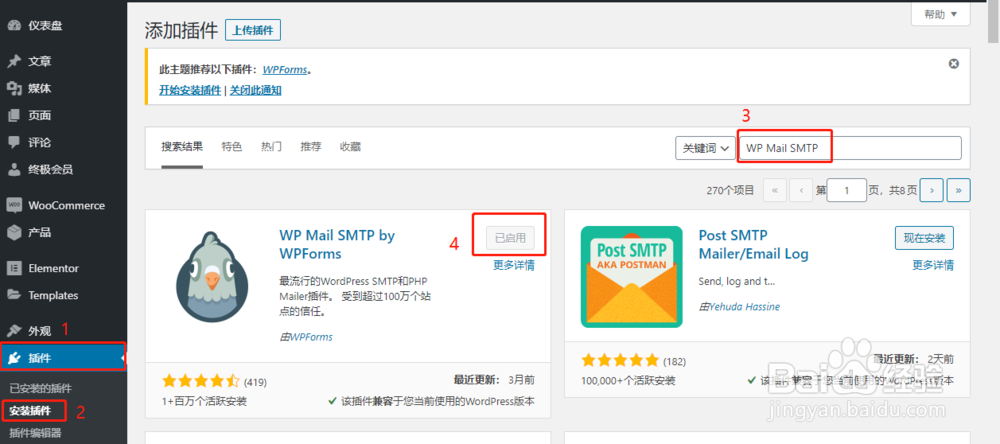Image resolution: width=1000 pixels, height=444 pixels.
Task: Click the 添加插件 page heading
Action: tap(181, 30)
